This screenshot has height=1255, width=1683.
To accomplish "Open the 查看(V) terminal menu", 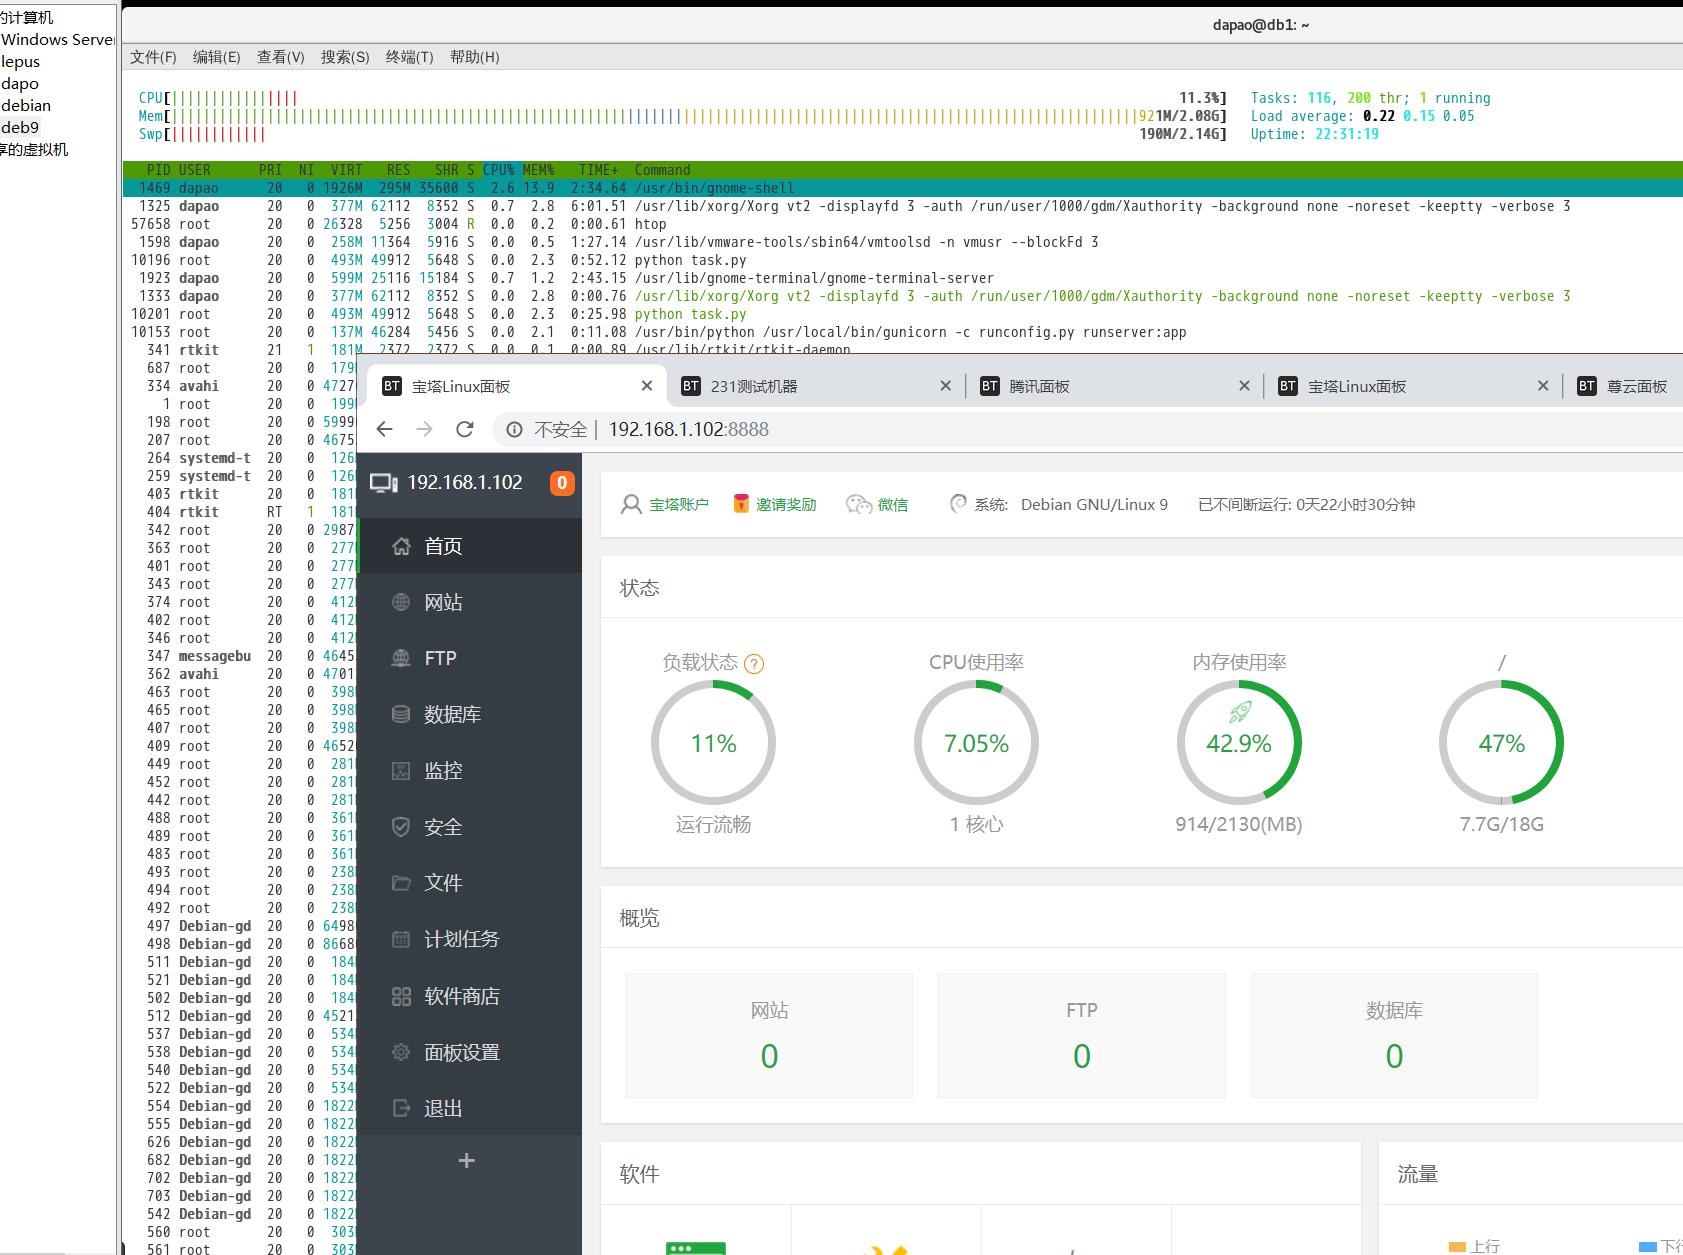I will [280, 57].
